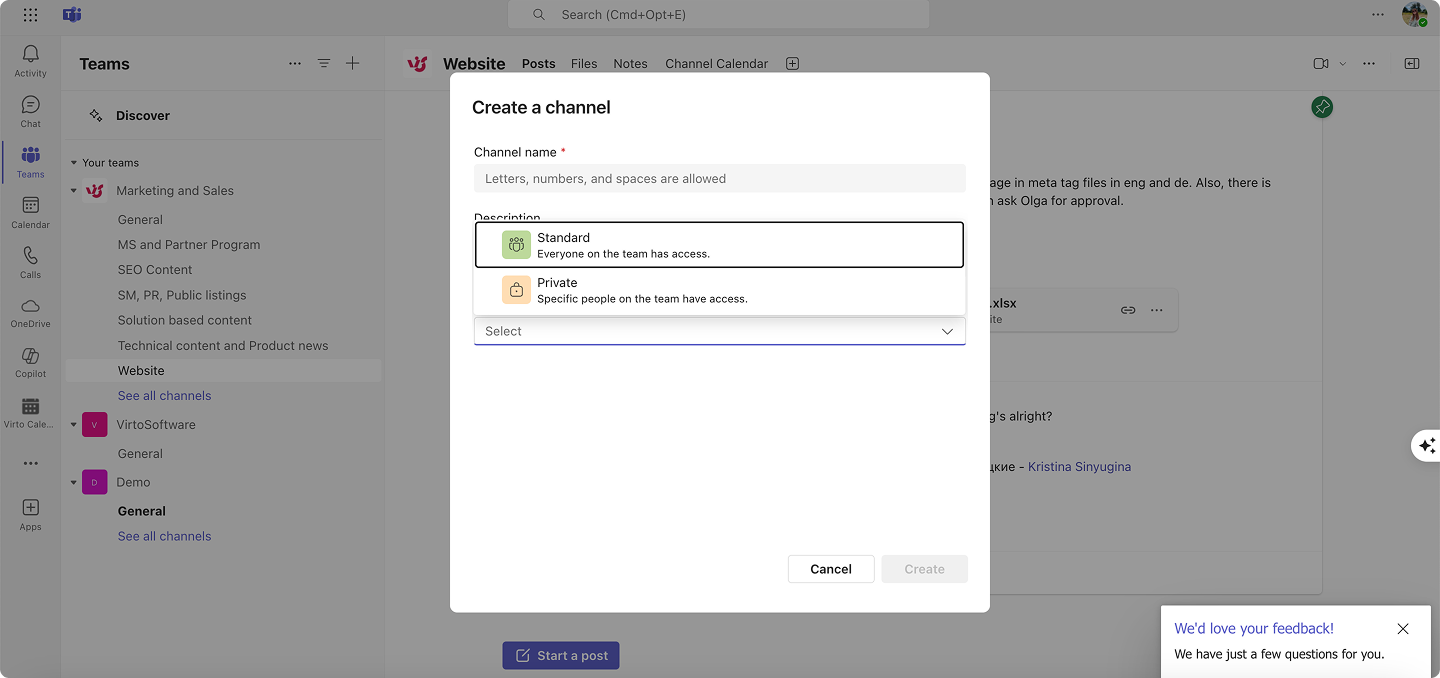
Task: Click the Microsoft Teams logo icon
Action: pos(72,15)
